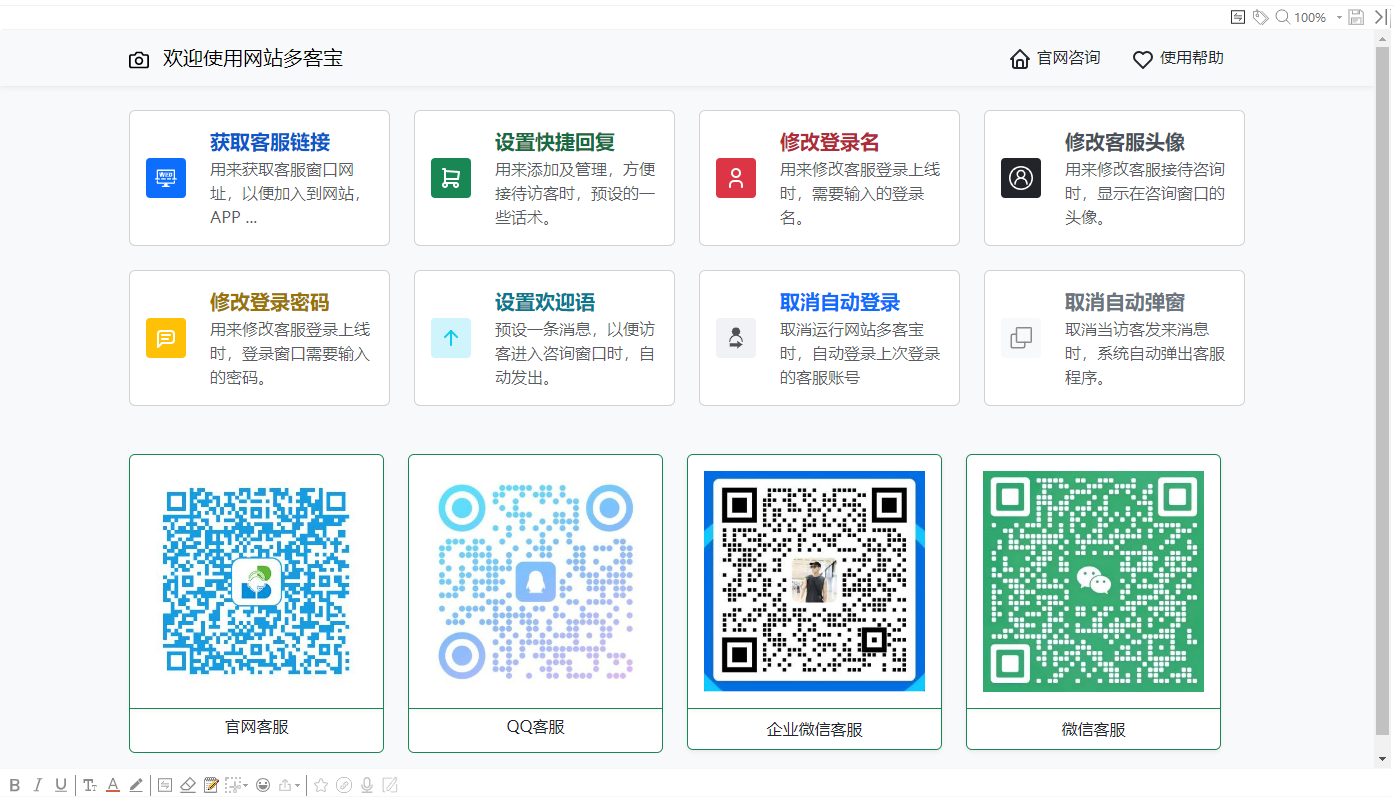Click the blue 获取客服链接 monitor icon
The image size is (1394, 803).
click(x=166, y=178)
